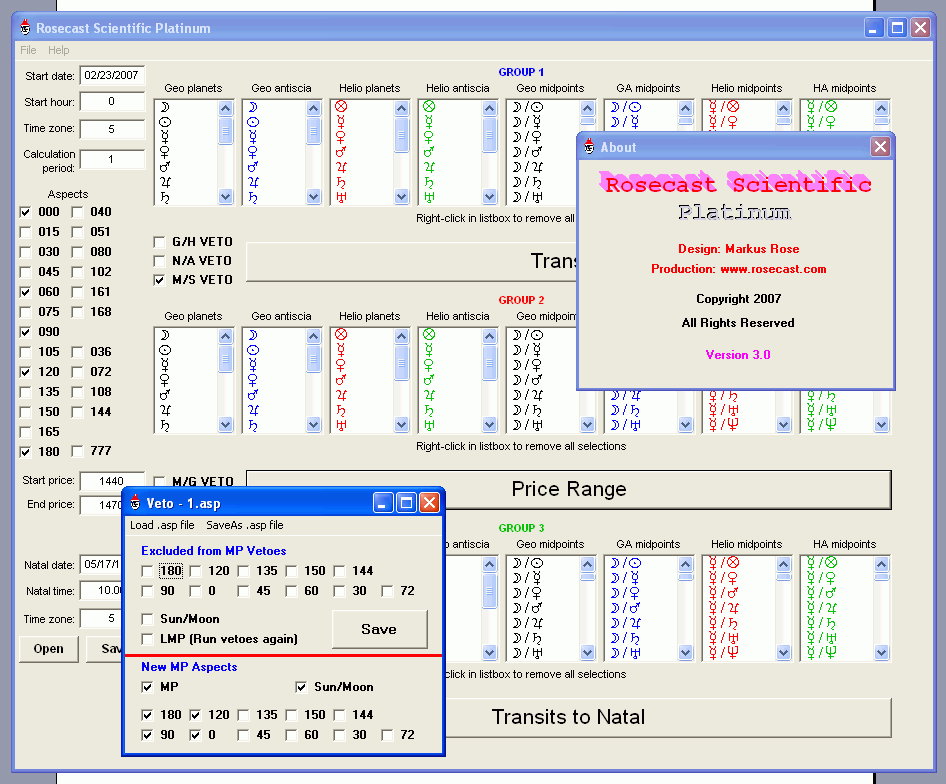Viewport: 946px width, 784px height.
Task: Click Save in the Veto window
Action: click(379, 629)
